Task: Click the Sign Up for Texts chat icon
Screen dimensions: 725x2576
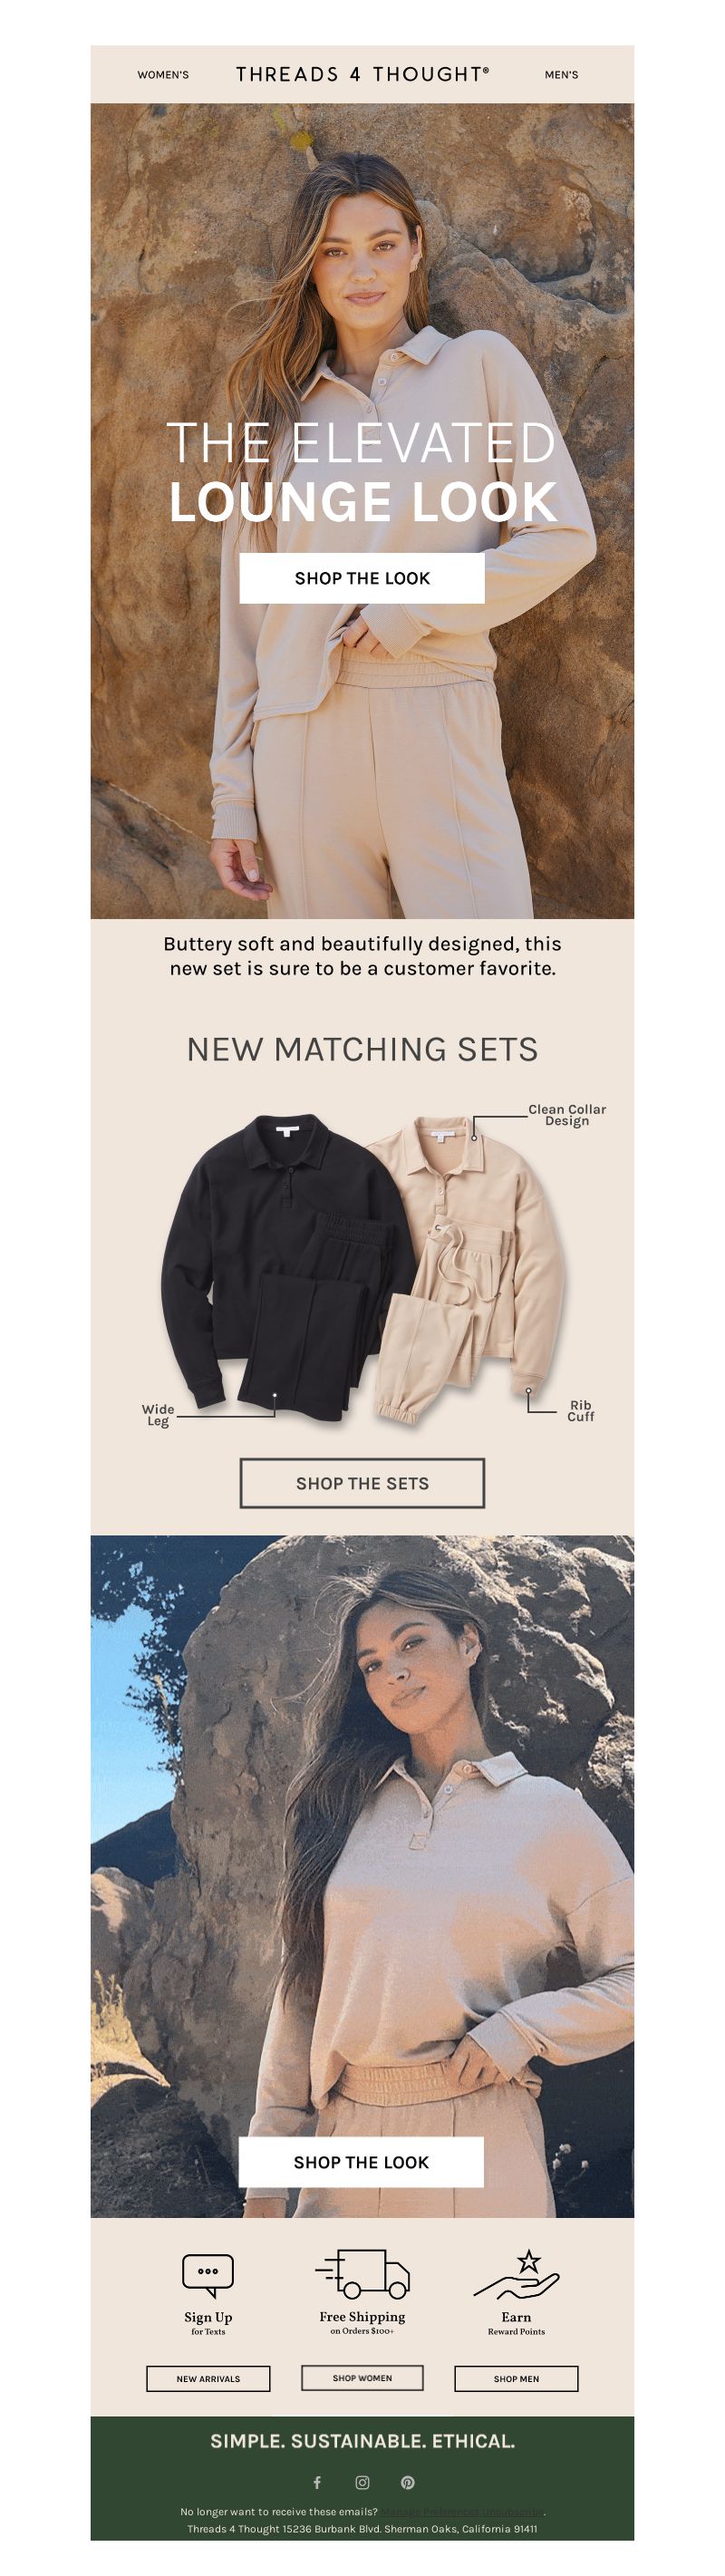Action: pyautogui.click(x=208, y=2275)
